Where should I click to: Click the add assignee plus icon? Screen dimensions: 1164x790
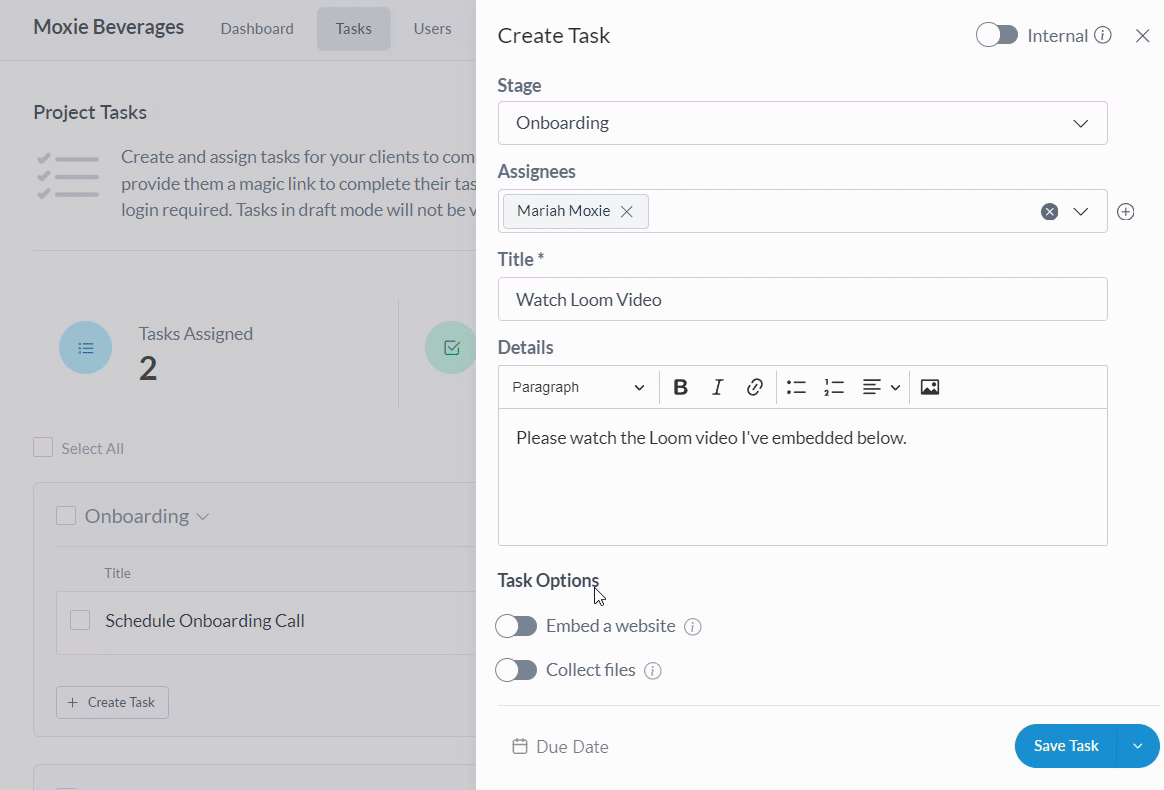(1125, 212)
